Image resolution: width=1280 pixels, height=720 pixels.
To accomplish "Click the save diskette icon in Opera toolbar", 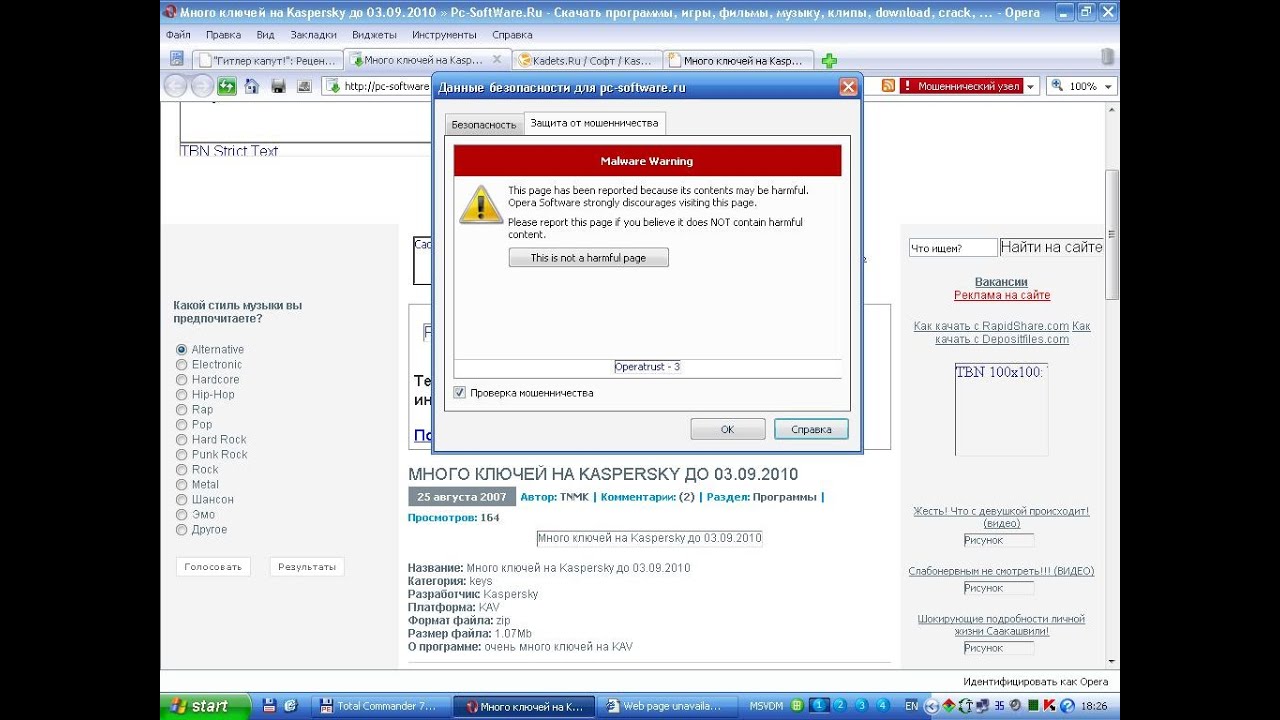I will (279, 86).
